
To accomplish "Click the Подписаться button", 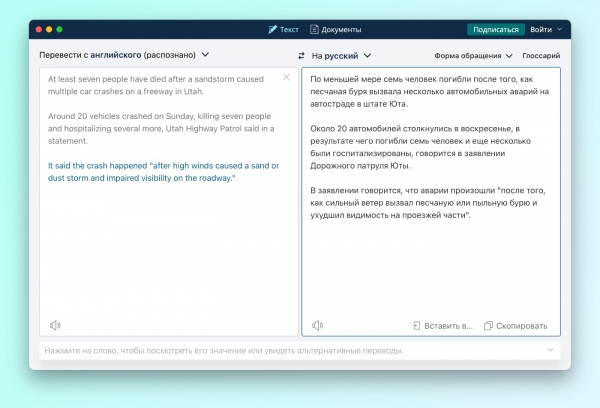I will click(x=496, y=29).
